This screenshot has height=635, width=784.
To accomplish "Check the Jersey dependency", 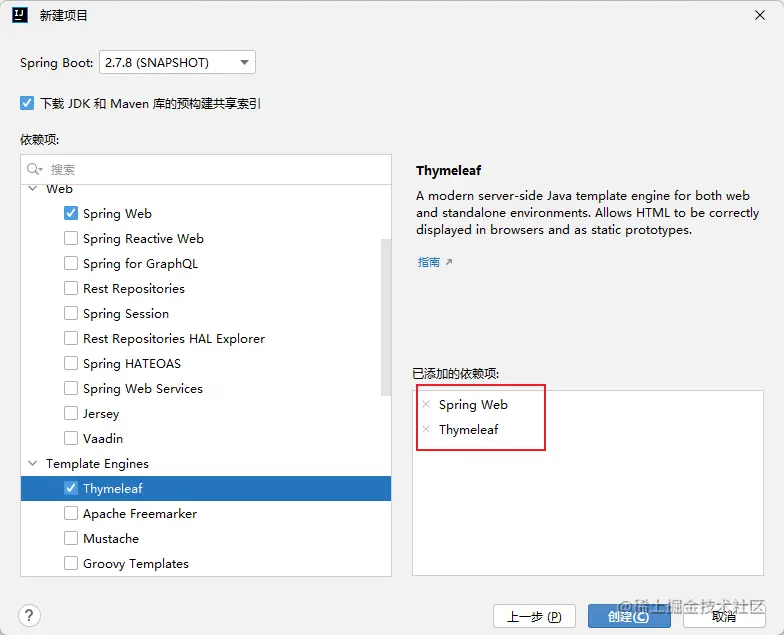I will (71, 413).
